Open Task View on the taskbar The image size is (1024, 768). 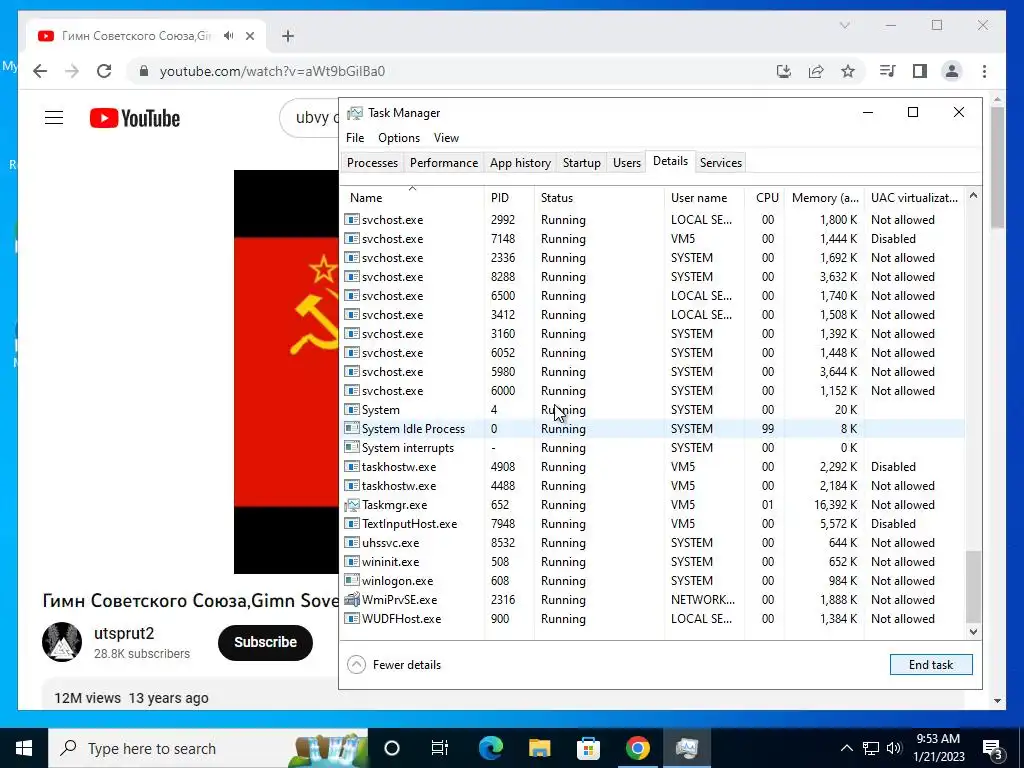pyautogui.click(x=440, y=748)
